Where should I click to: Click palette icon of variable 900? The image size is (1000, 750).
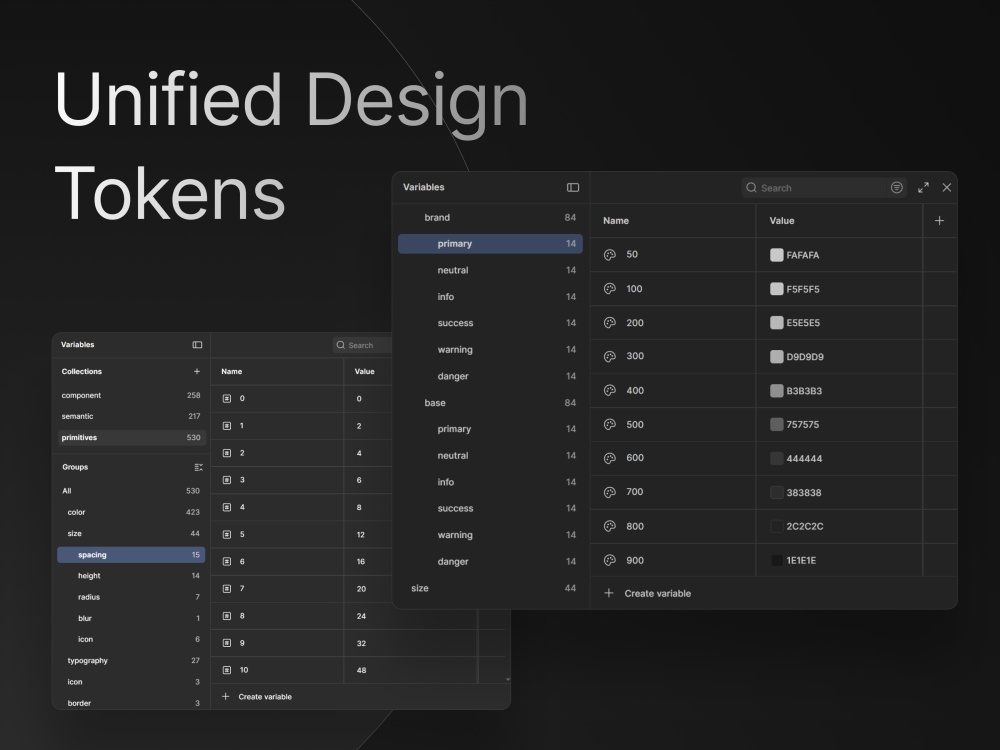tap(610, 560)
